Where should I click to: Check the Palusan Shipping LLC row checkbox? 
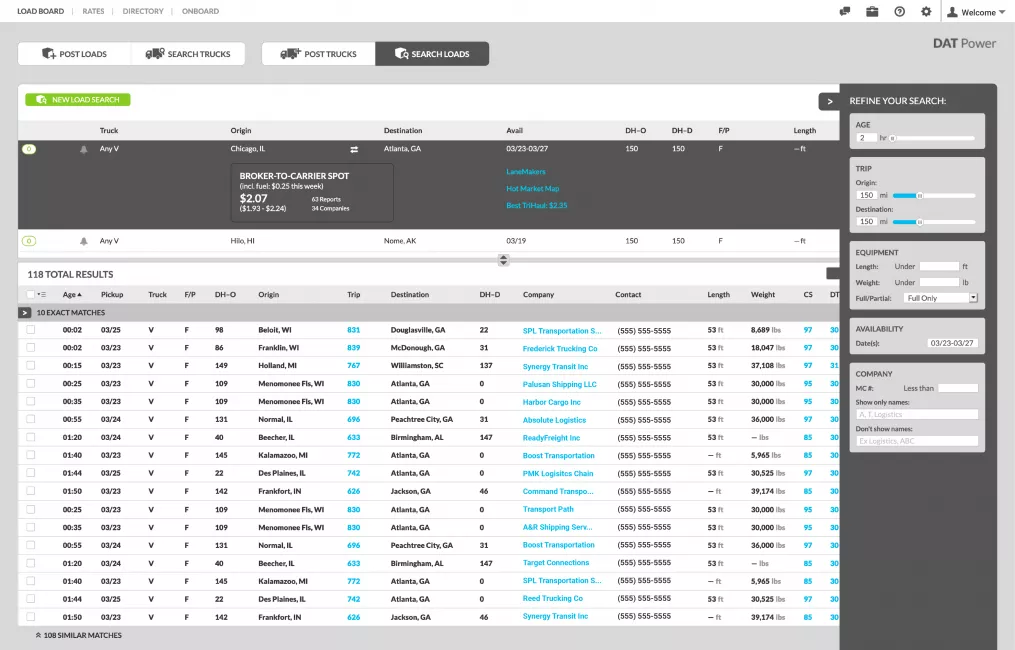30,383
